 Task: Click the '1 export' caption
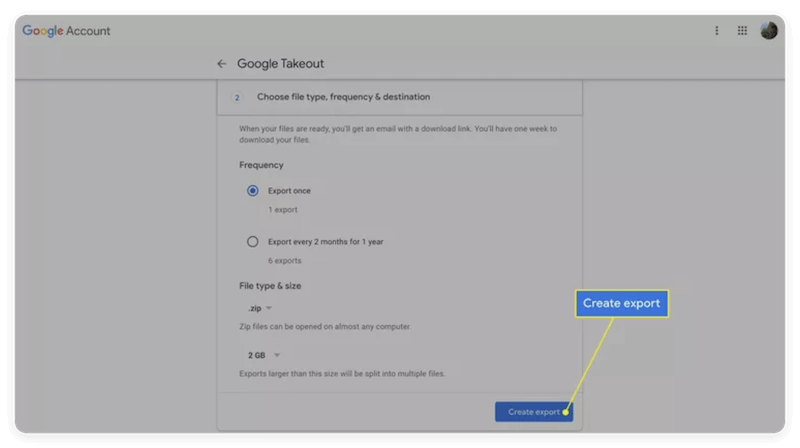point(283,210)
